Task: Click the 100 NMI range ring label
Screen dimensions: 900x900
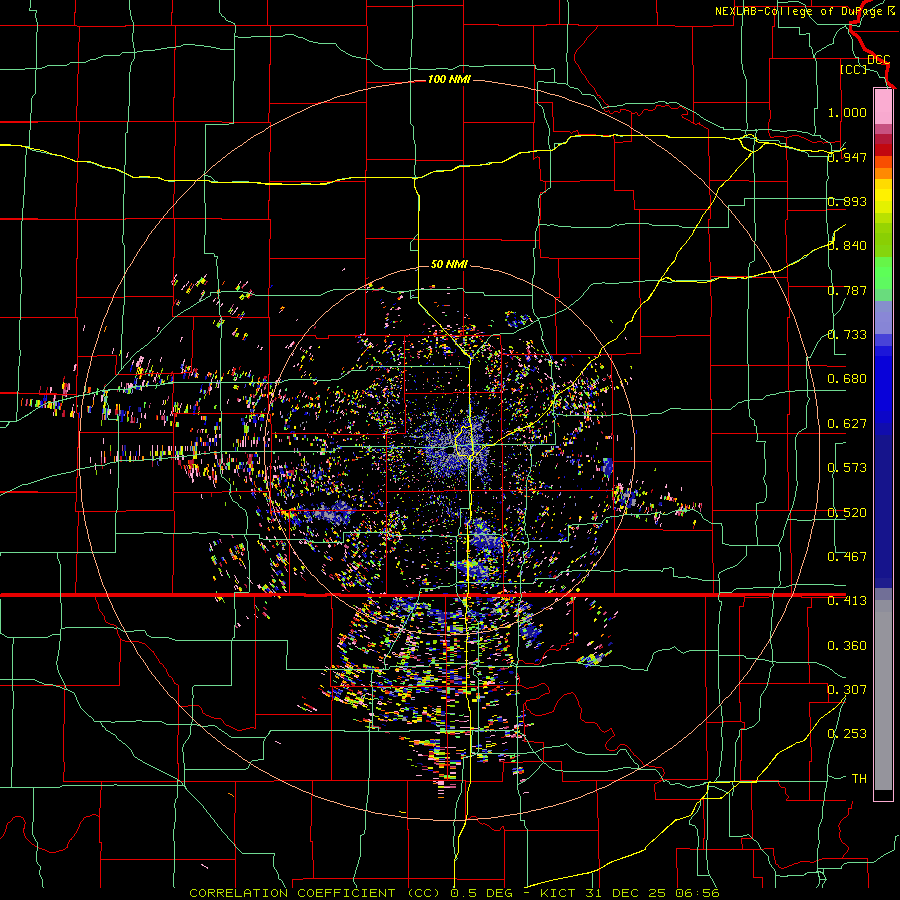Action: (x=449, y=79)
